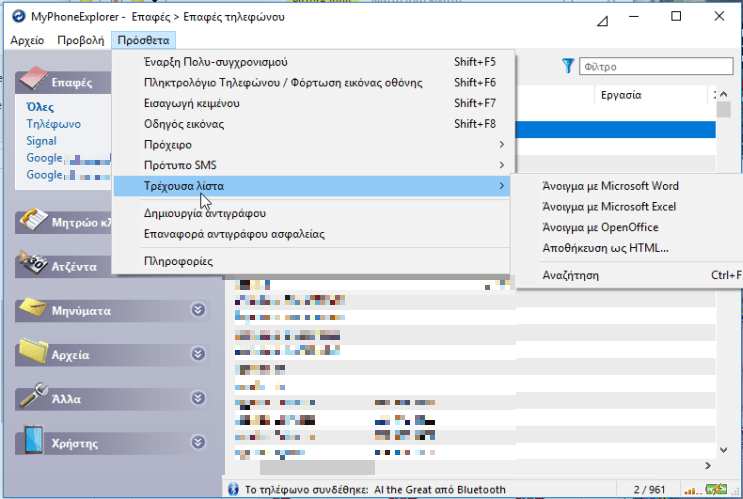Click the 2 / 961 contact counter

649,490
